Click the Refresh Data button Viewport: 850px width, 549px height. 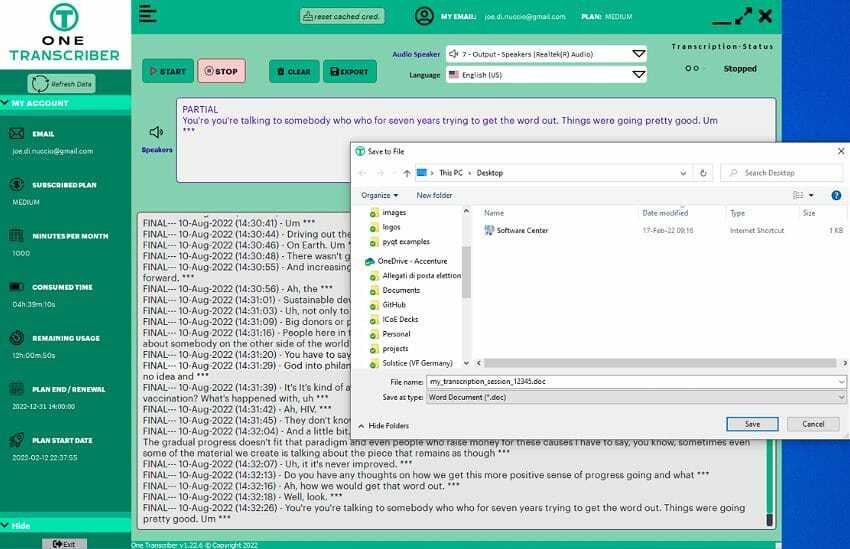pos(61,83)
